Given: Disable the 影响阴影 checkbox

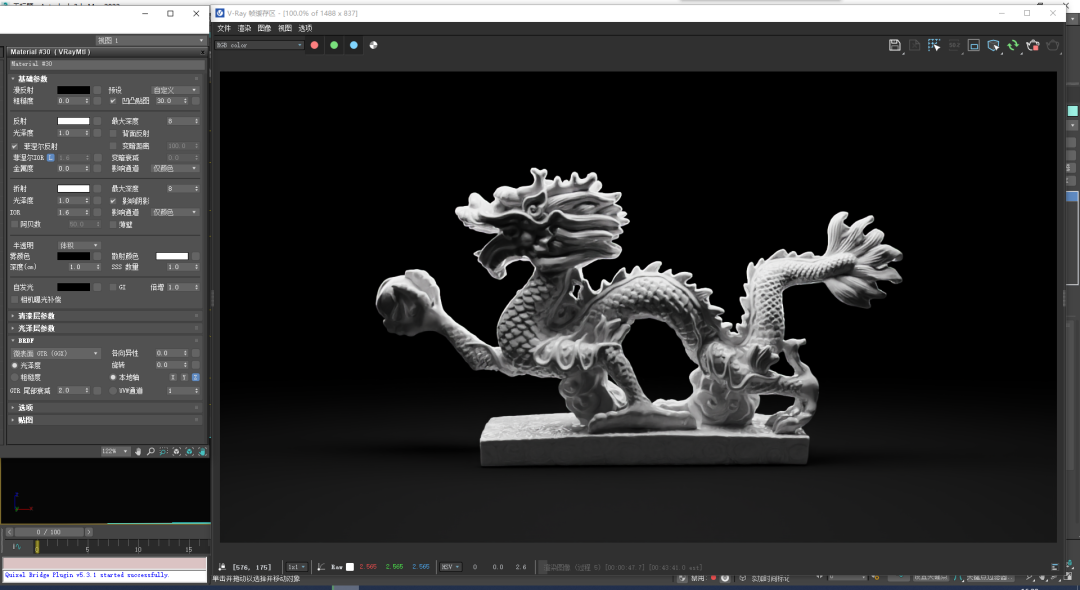Looking at the screenshot, I should pyautogui.click(x=112, y=200).
